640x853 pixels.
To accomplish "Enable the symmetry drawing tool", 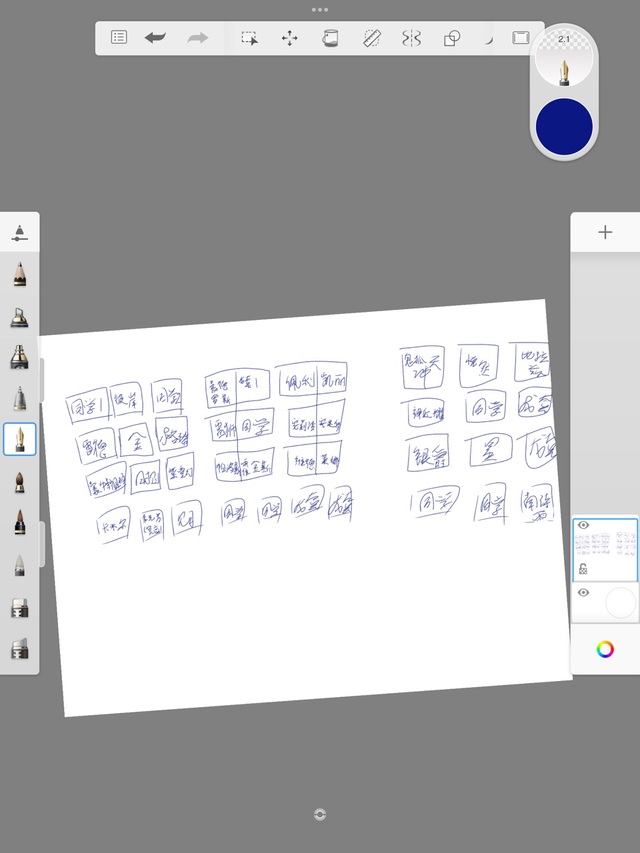I will coord(411,38).
